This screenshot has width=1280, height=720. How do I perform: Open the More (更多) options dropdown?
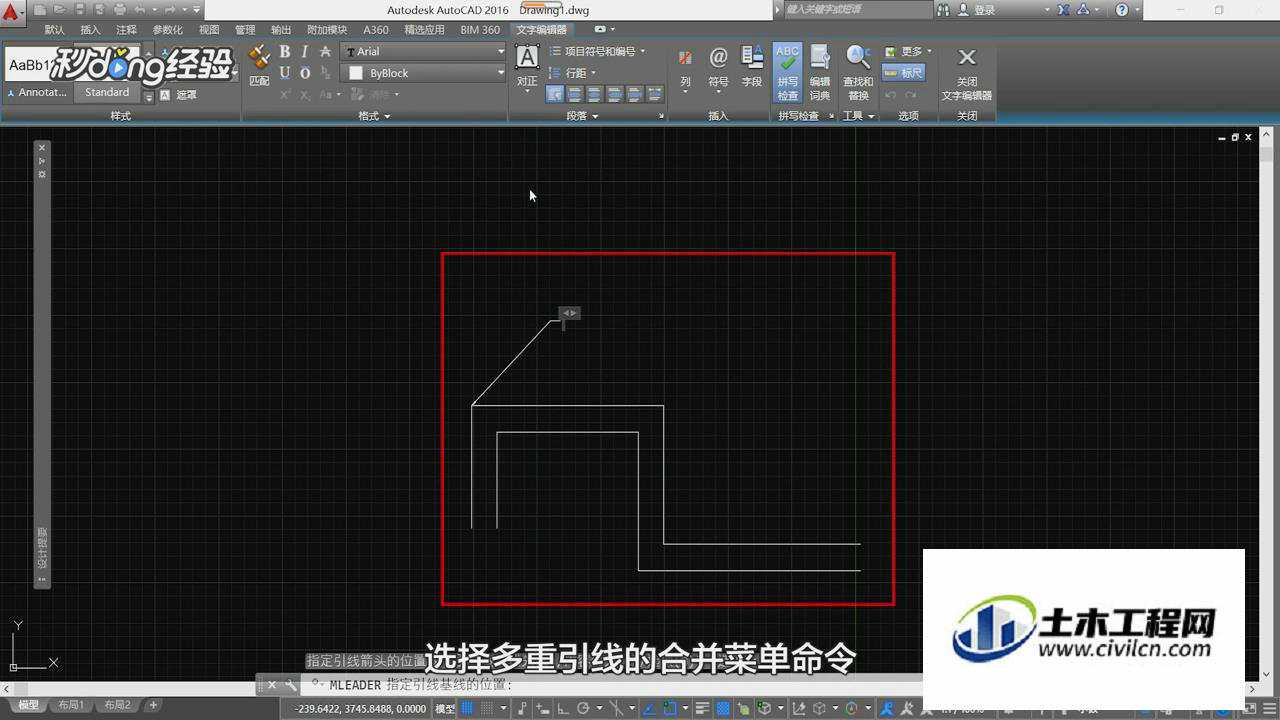click(908, 51)
